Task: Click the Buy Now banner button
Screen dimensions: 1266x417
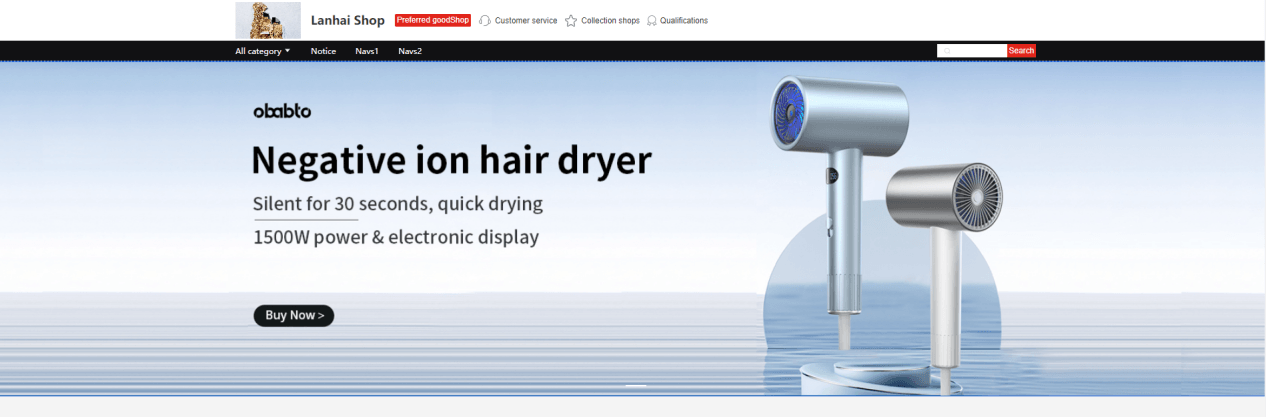Action: [294, 316]
